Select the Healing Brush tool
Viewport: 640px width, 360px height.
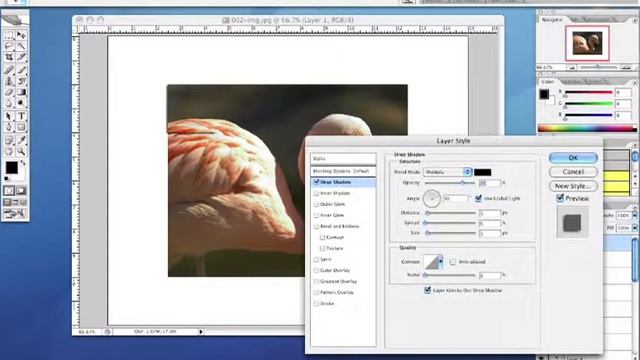tap(9, 69)
